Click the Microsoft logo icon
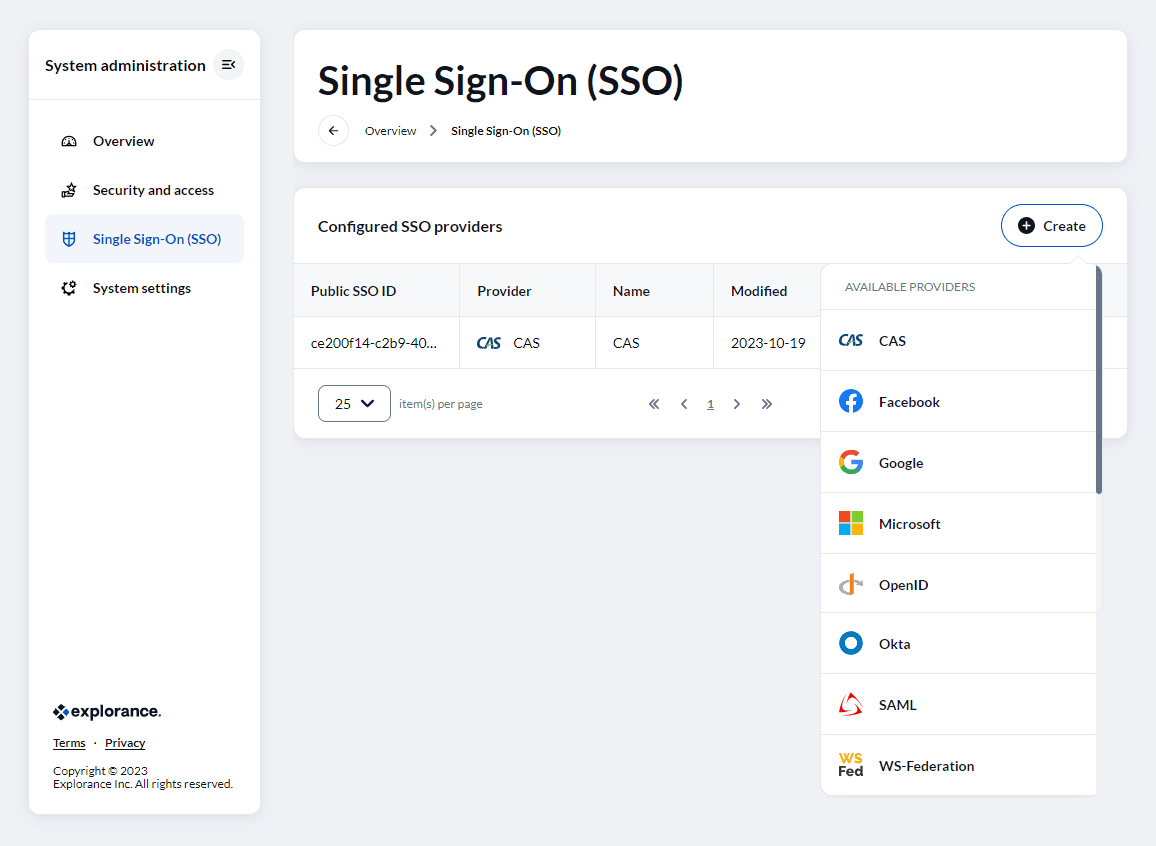Screen dimensions: 1156x846 point(851,523)
